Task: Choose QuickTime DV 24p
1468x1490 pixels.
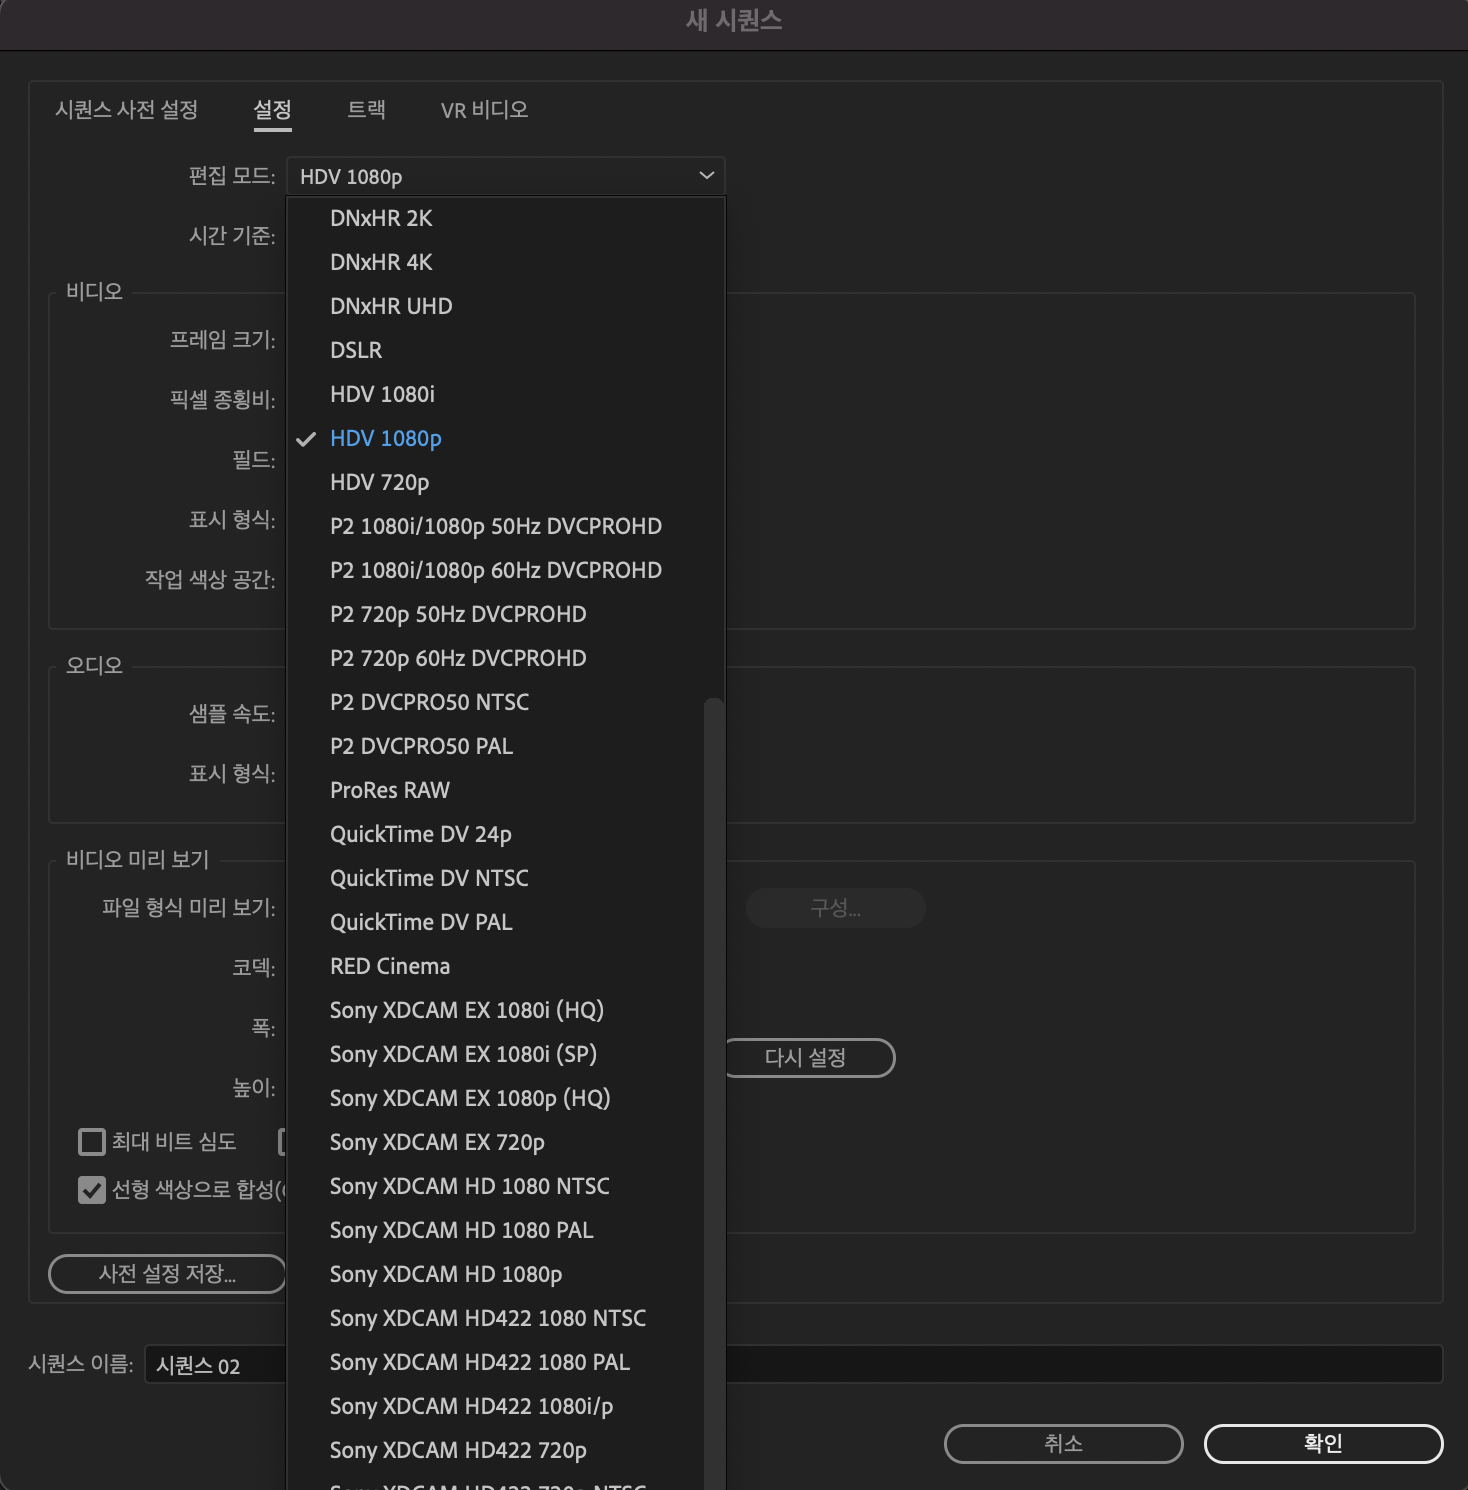Action: pyautogui.click(x=496, y=834)
